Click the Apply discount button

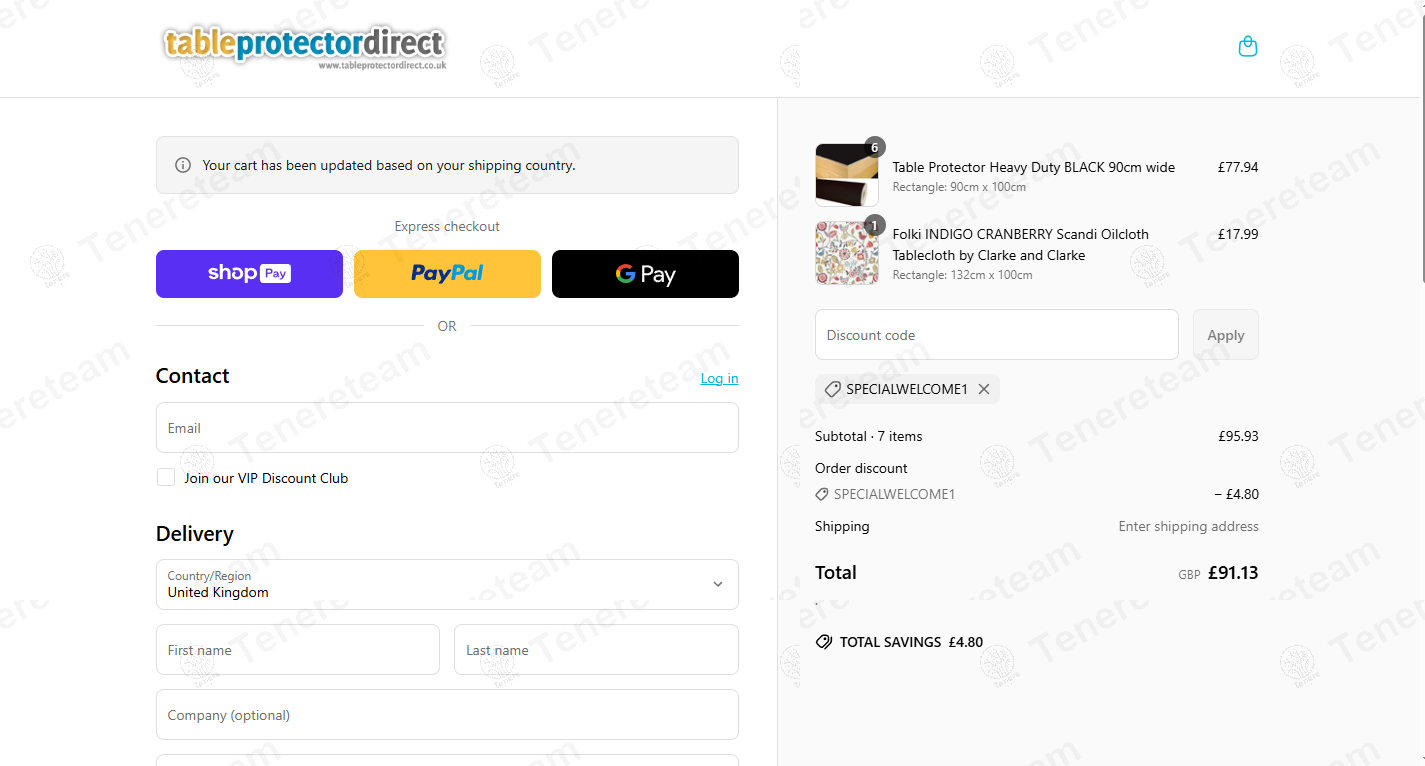[x=1225, y=335]
